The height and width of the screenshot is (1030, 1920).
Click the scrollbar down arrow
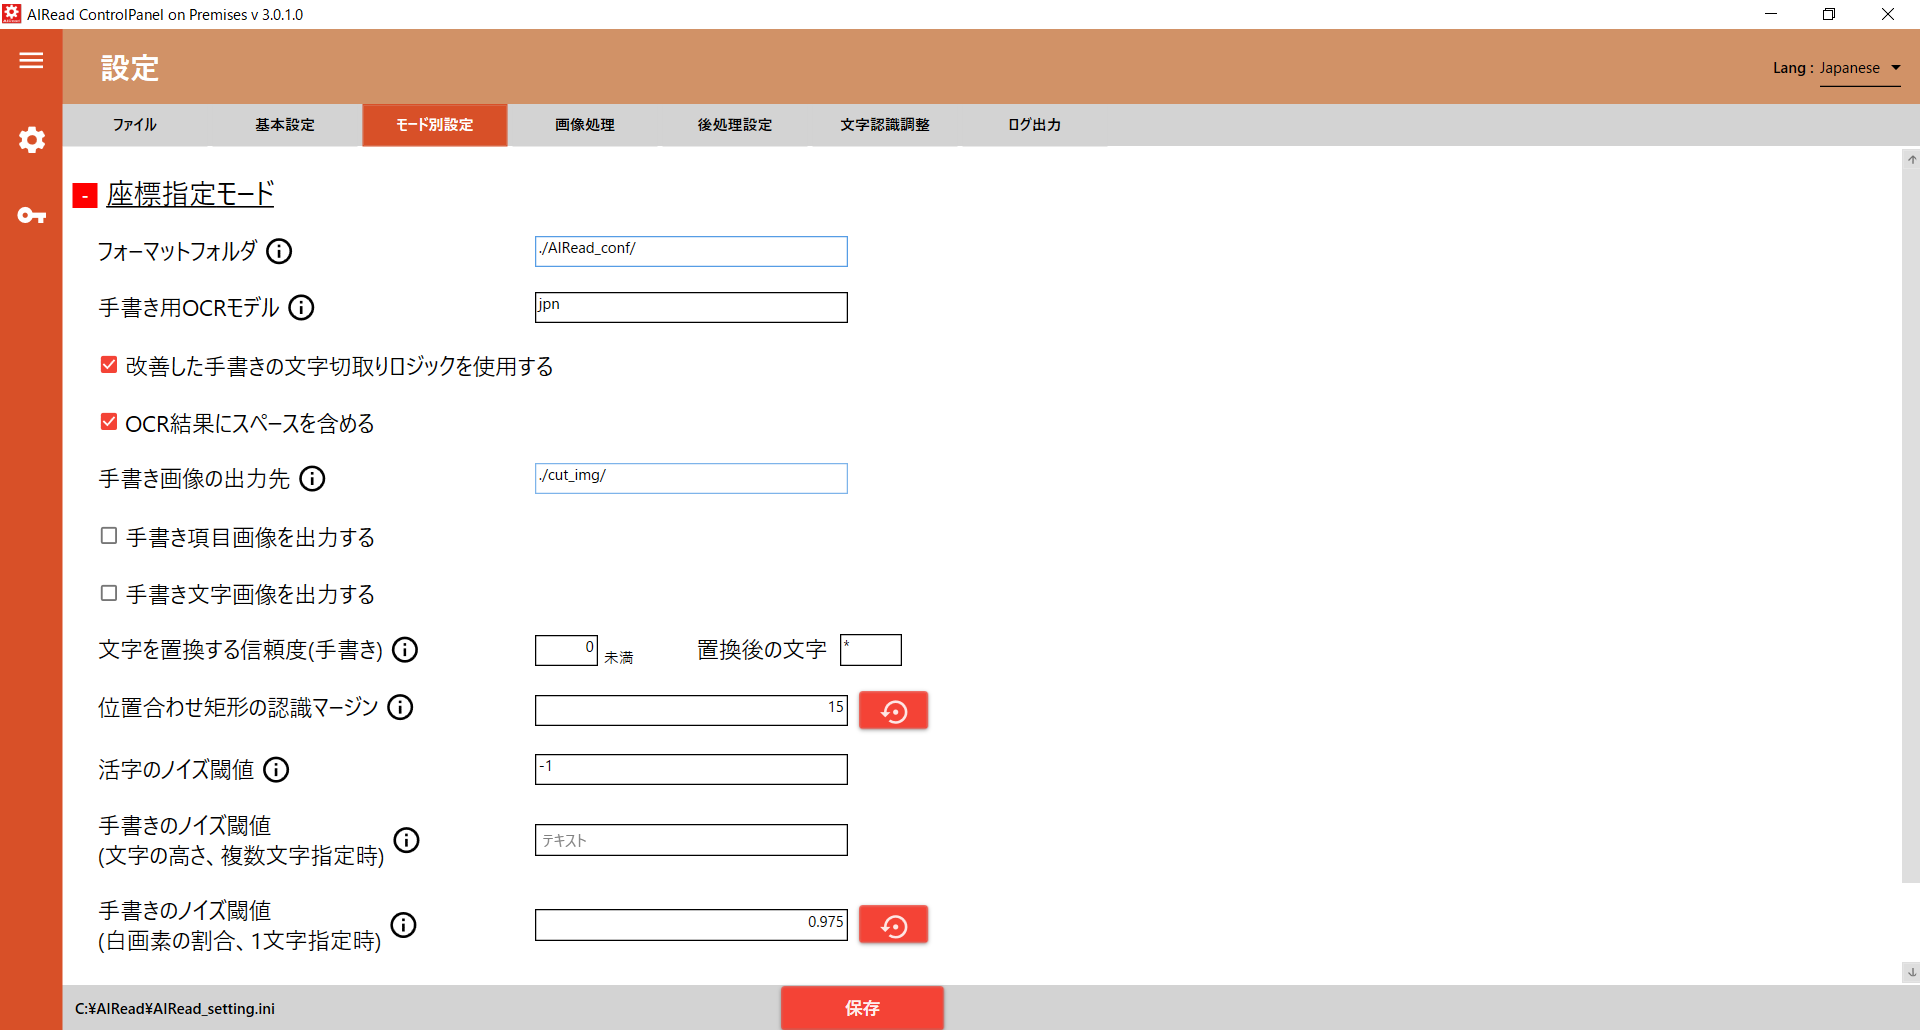[1910, 971]
